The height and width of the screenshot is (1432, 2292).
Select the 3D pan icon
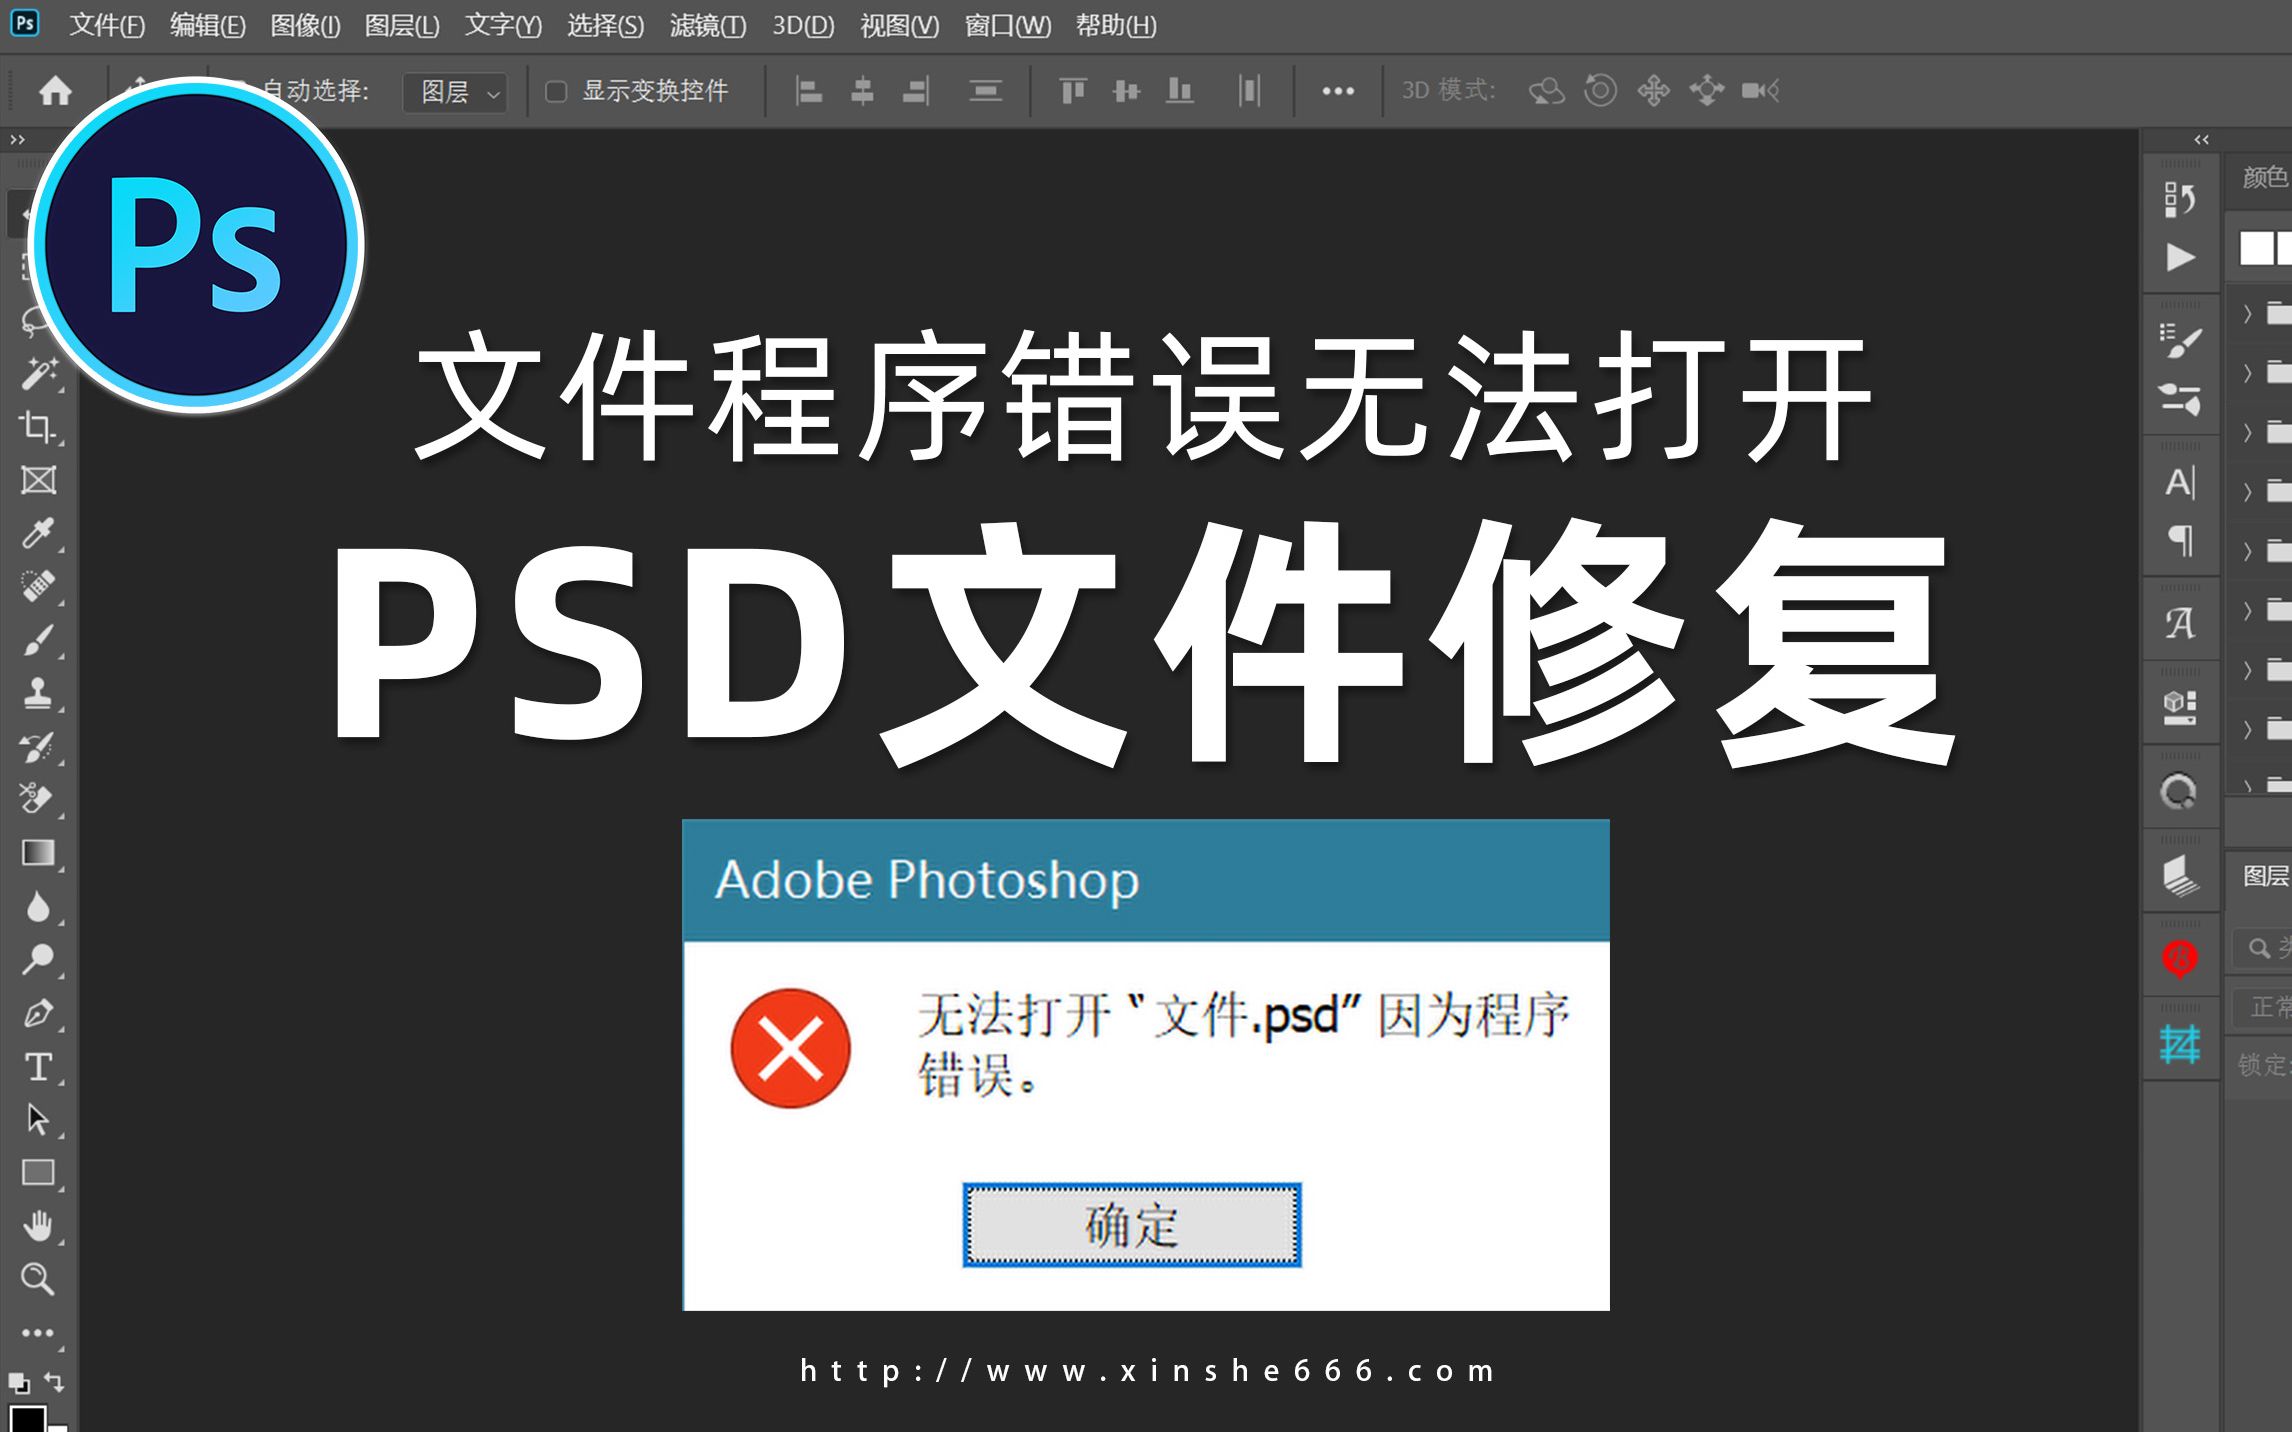pos(1653,91)
